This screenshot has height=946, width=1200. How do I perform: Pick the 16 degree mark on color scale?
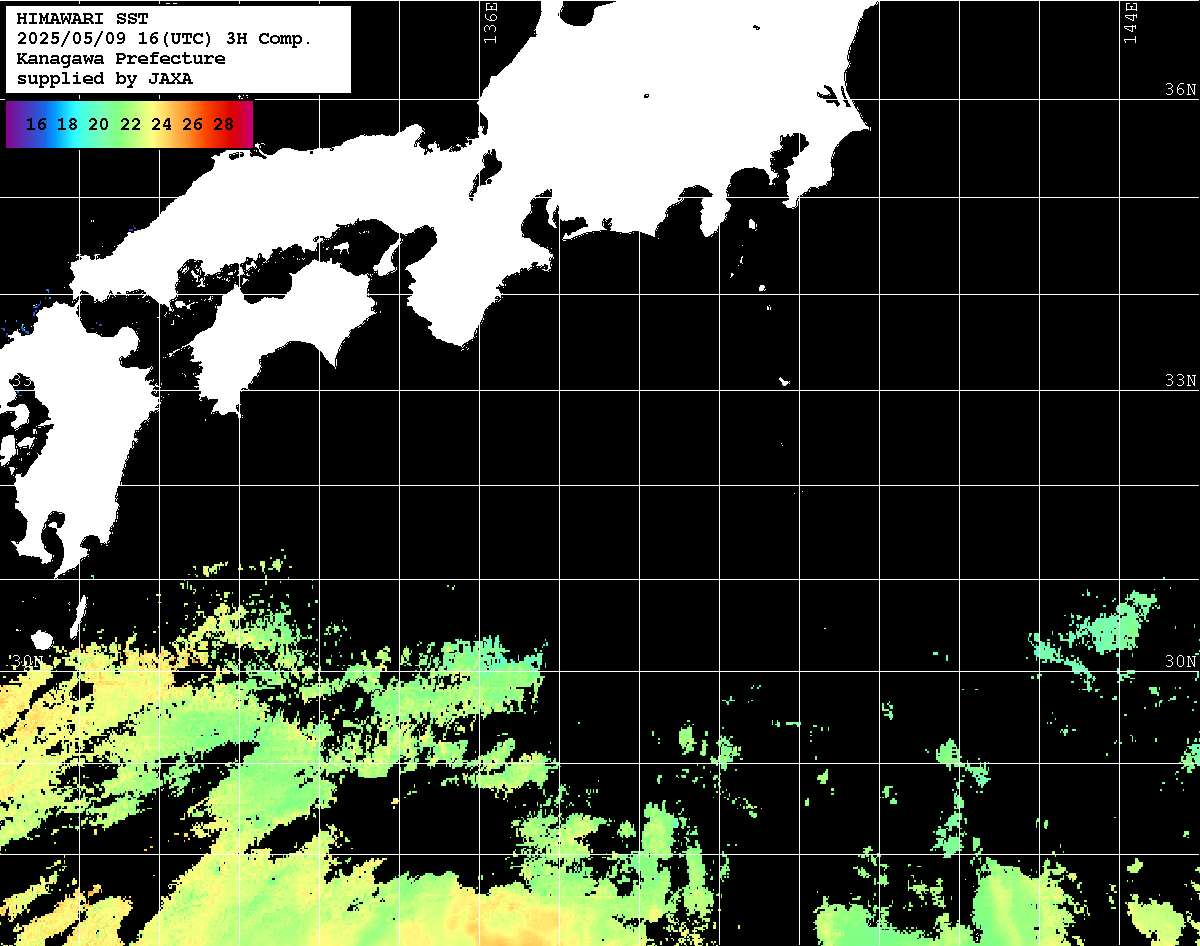click(x=37, y=125)
